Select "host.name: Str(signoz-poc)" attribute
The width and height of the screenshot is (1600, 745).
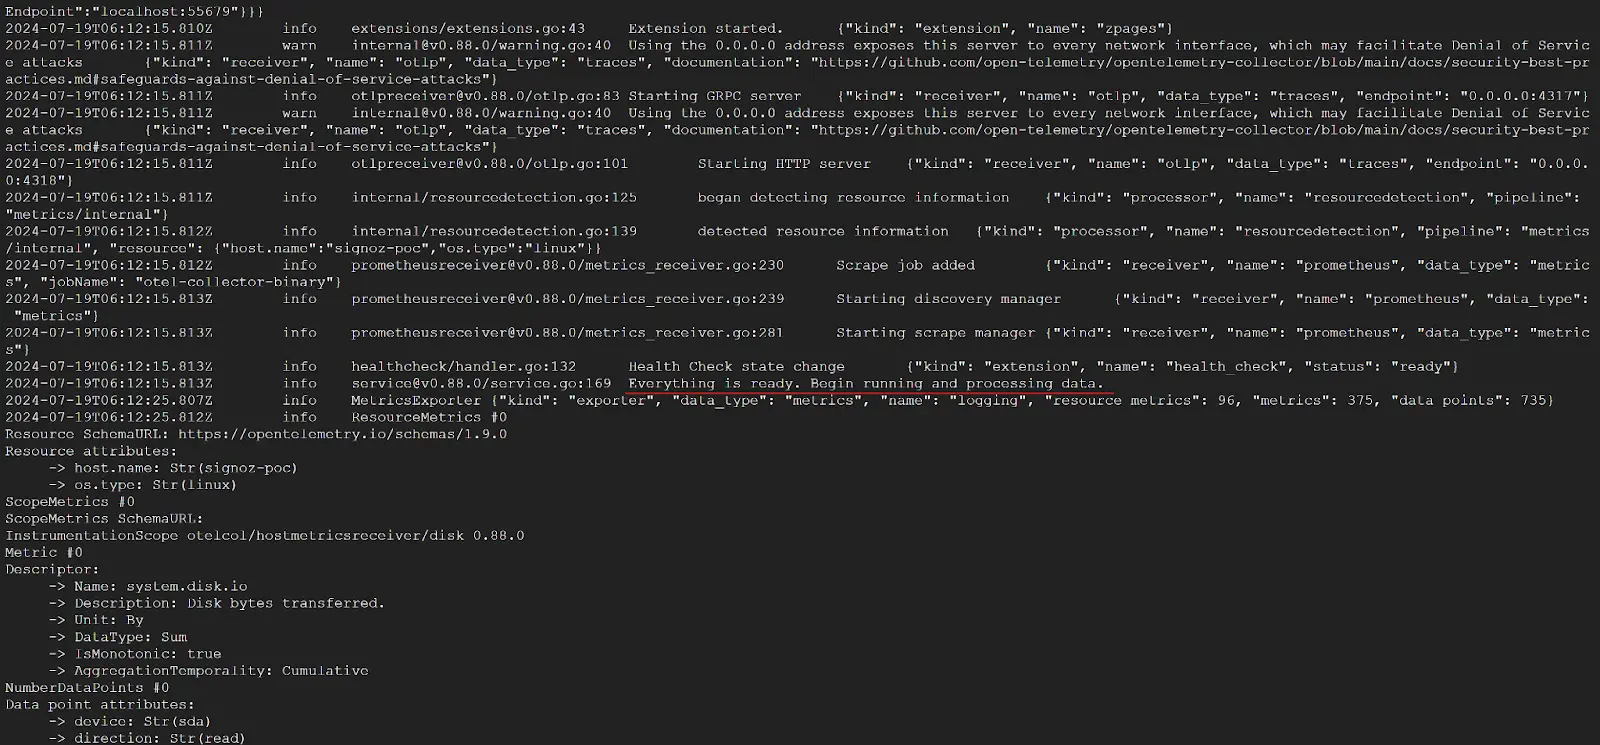pos(186,468)
